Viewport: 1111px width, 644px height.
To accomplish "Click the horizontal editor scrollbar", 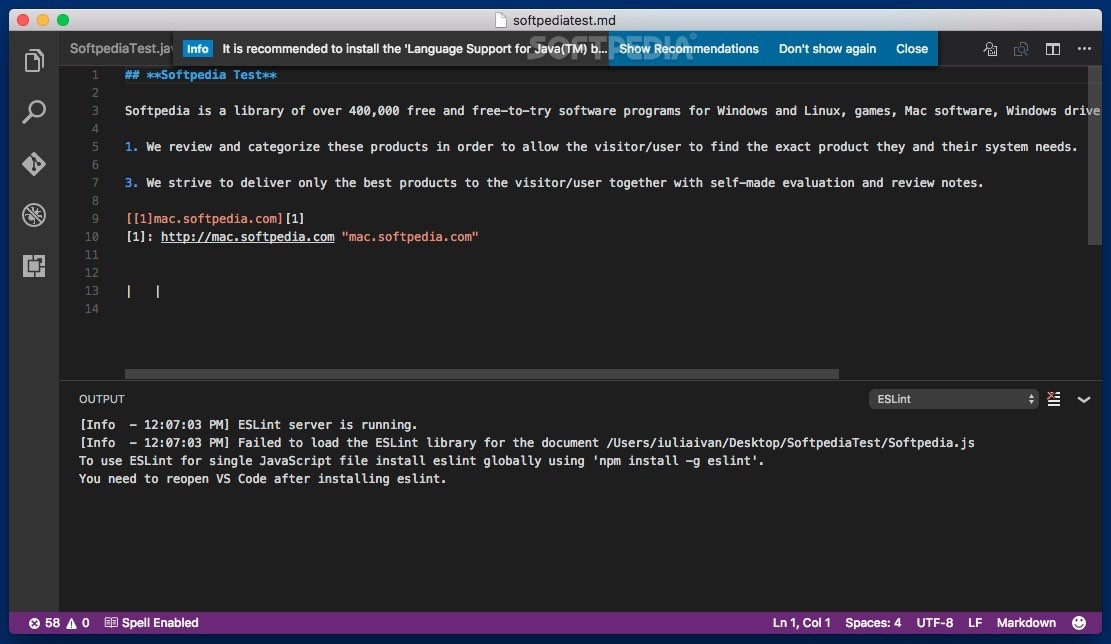I will coord(482,373).
